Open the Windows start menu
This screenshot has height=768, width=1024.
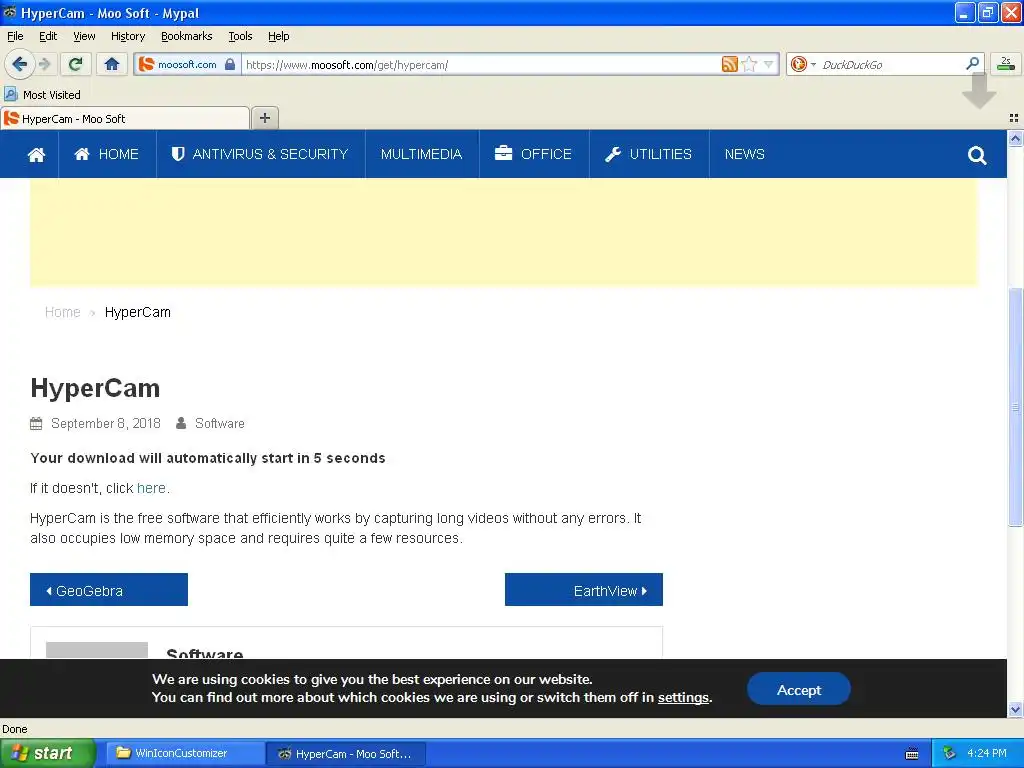48,753
